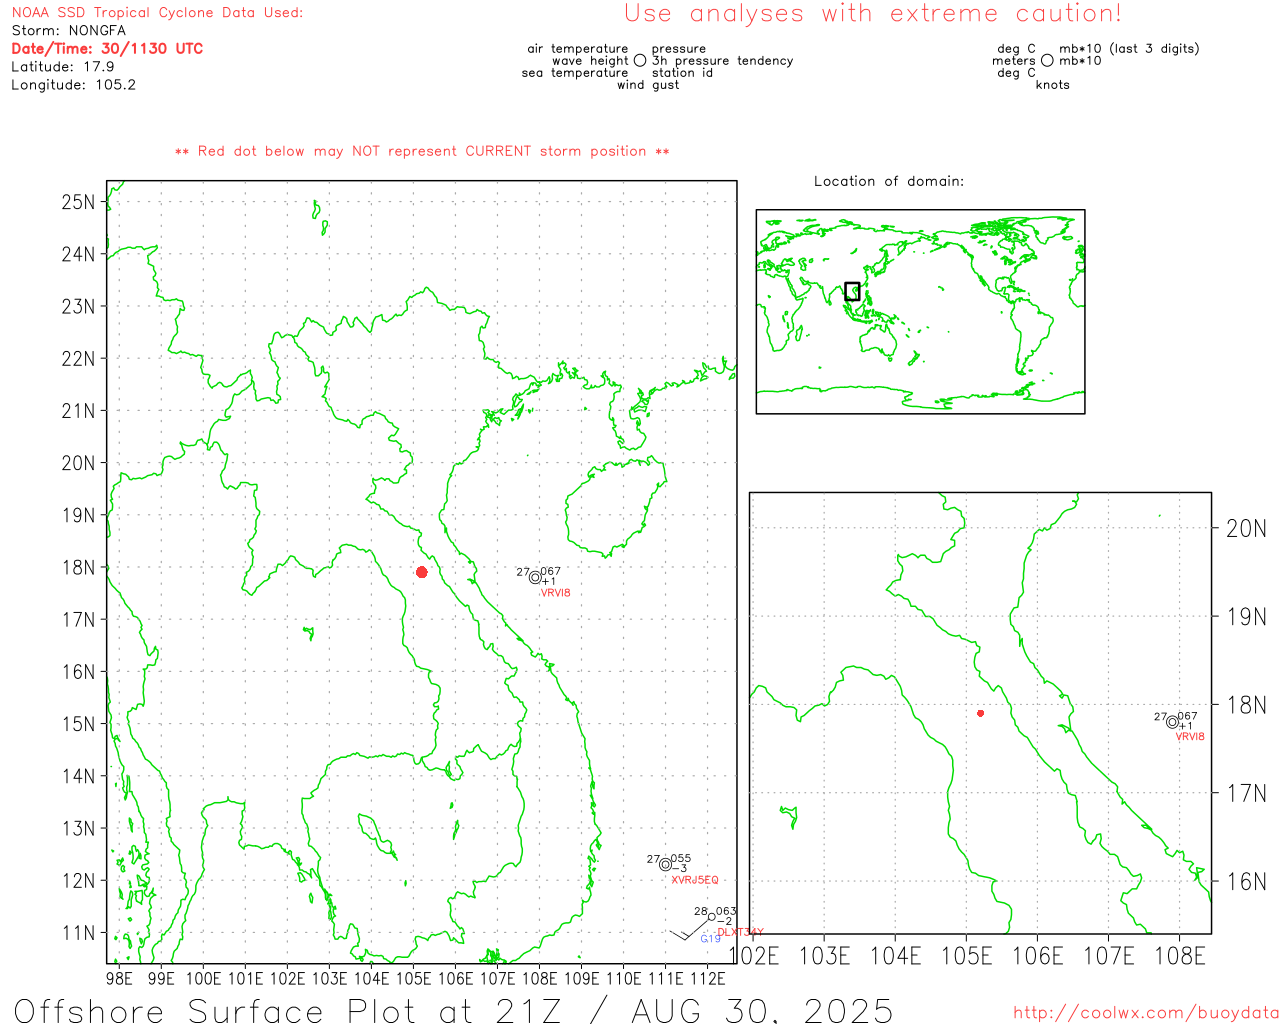This screenshot has height=1024, width=1280.
Task: Click the red dot disclaimer text above map
Action: 422,152
